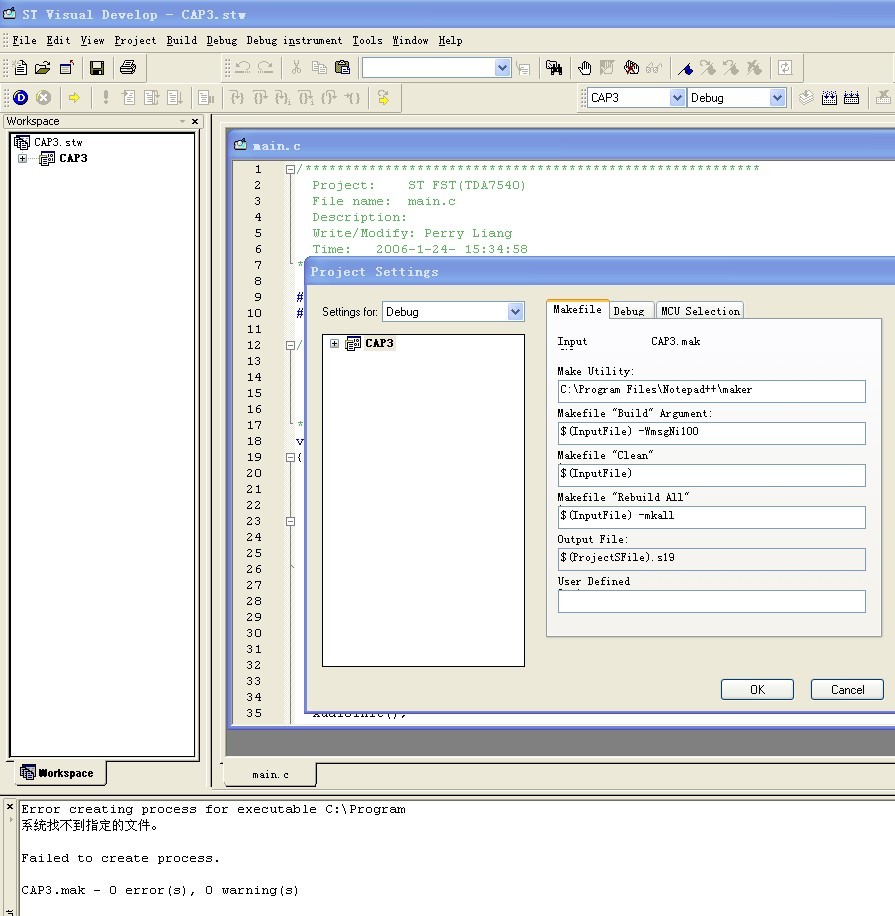Expand CAP3 node in Workspace tree

[22, 158]
